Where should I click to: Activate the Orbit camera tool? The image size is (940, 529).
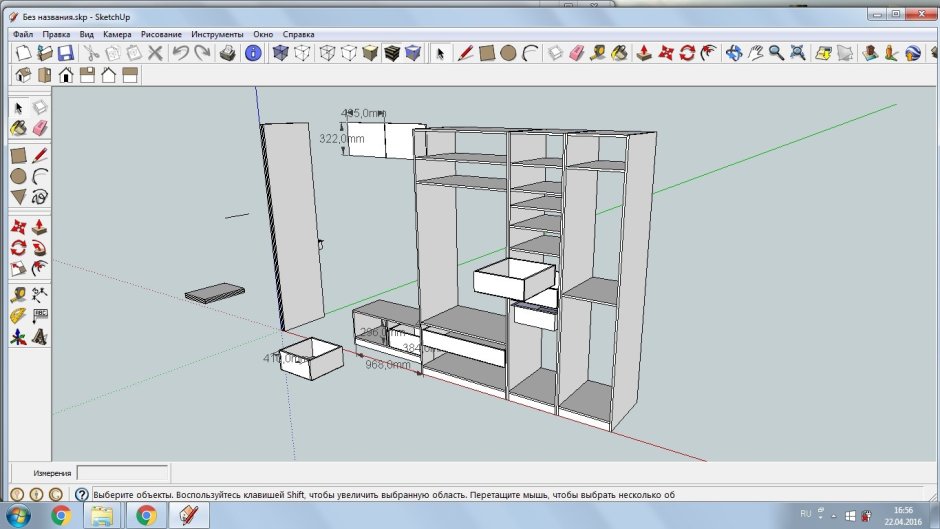pos(733,53)
